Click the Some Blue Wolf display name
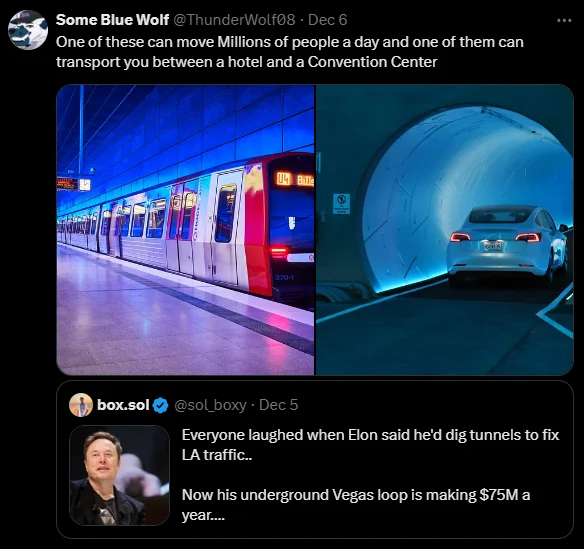584x549 pixels. 112,20
